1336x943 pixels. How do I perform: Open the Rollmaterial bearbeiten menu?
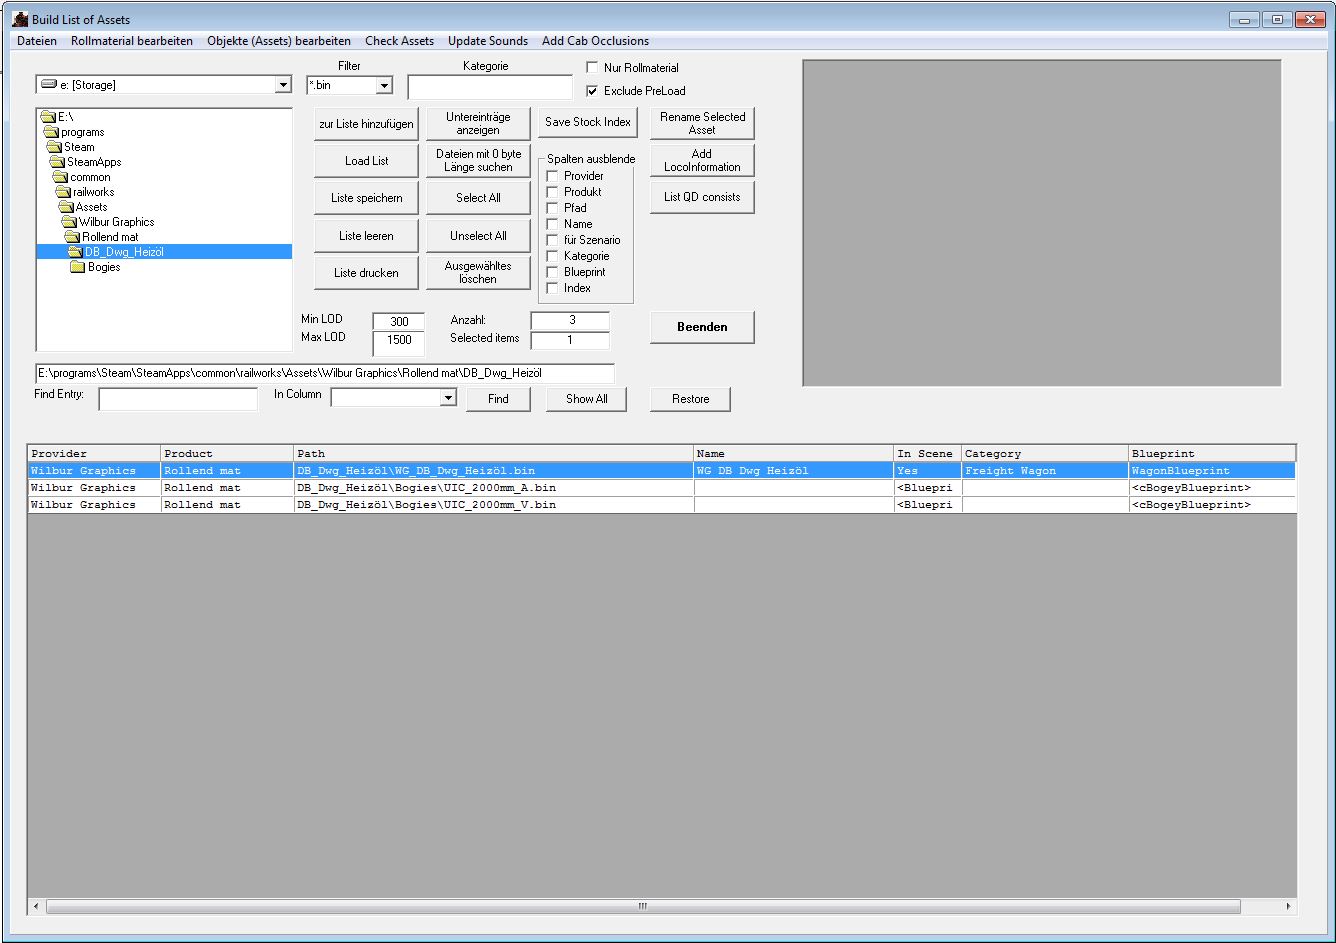[x=132, y=41]
